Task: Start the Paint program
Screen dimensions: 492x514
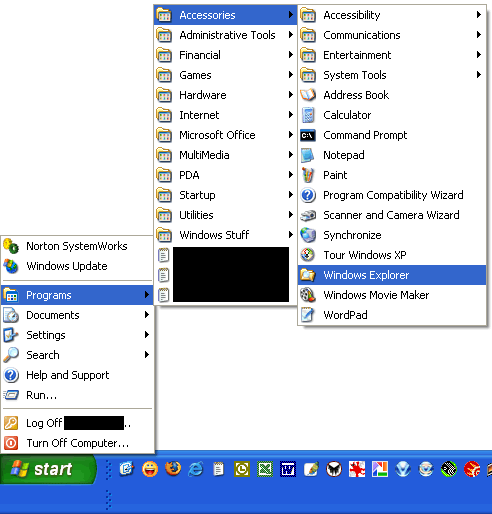Action: [392, 175]
